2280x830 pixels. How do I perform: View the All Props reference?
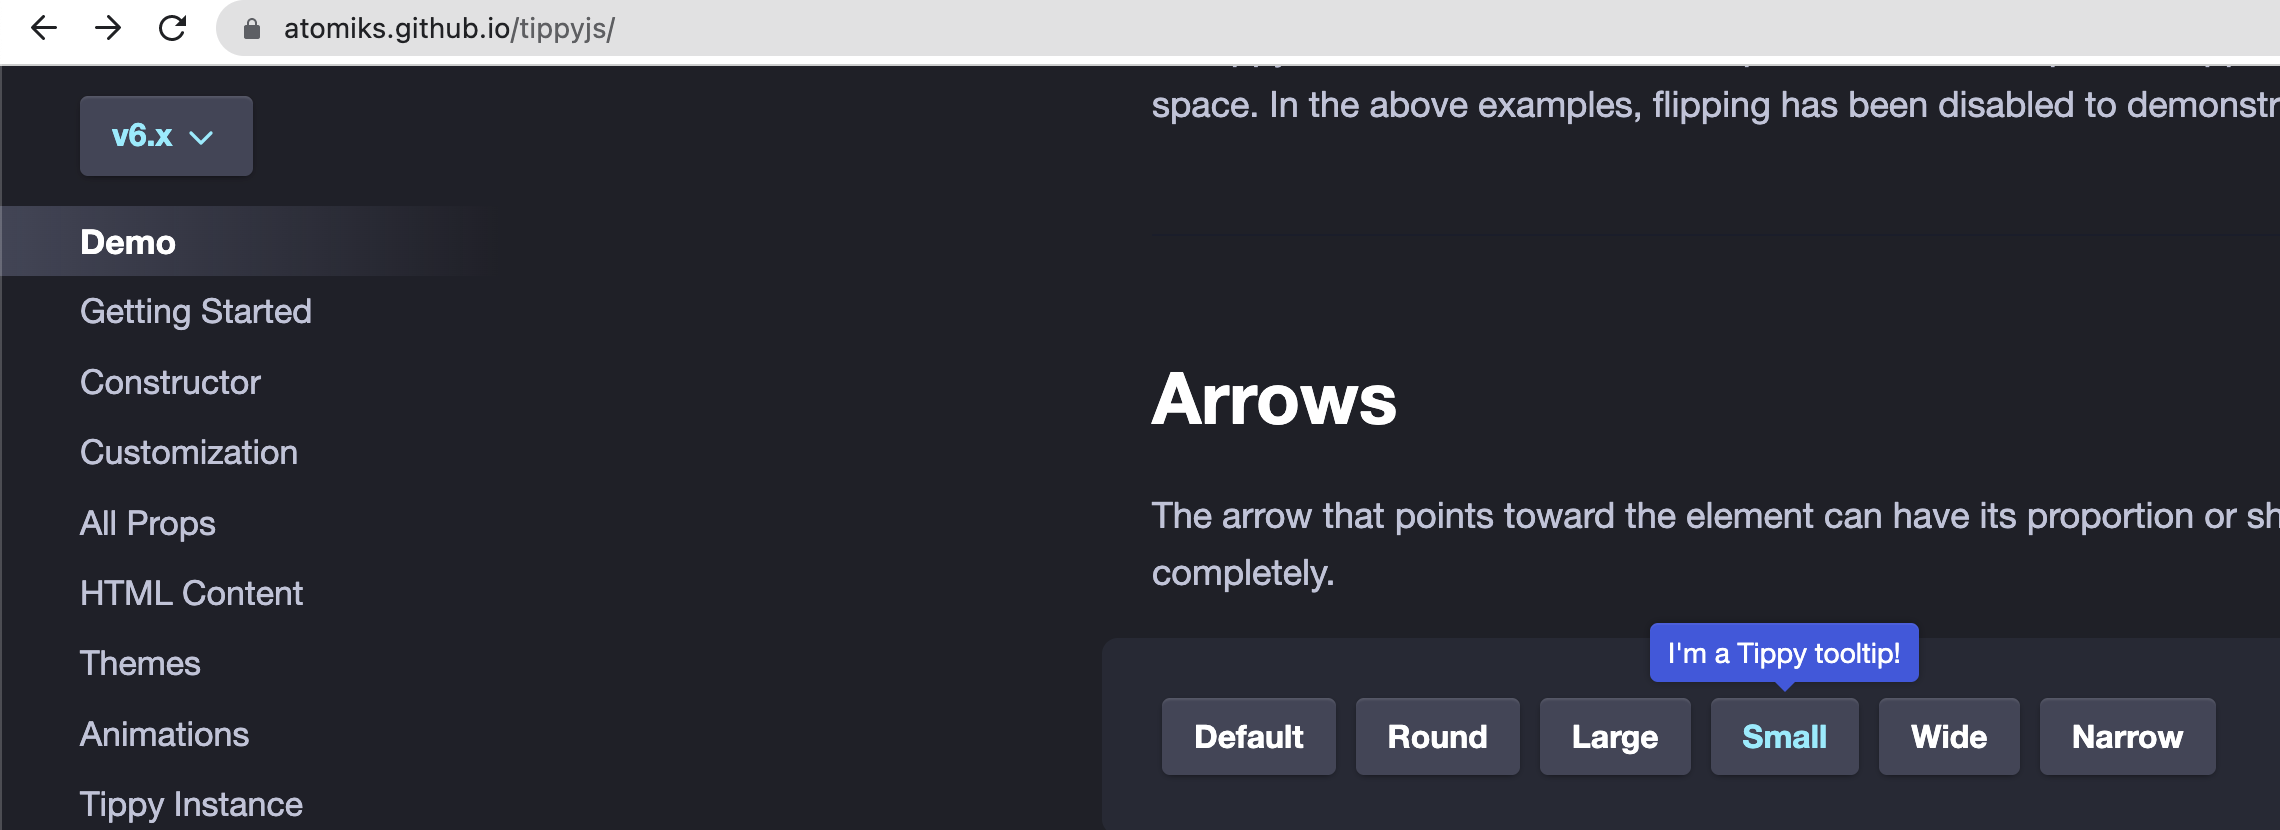147,522
